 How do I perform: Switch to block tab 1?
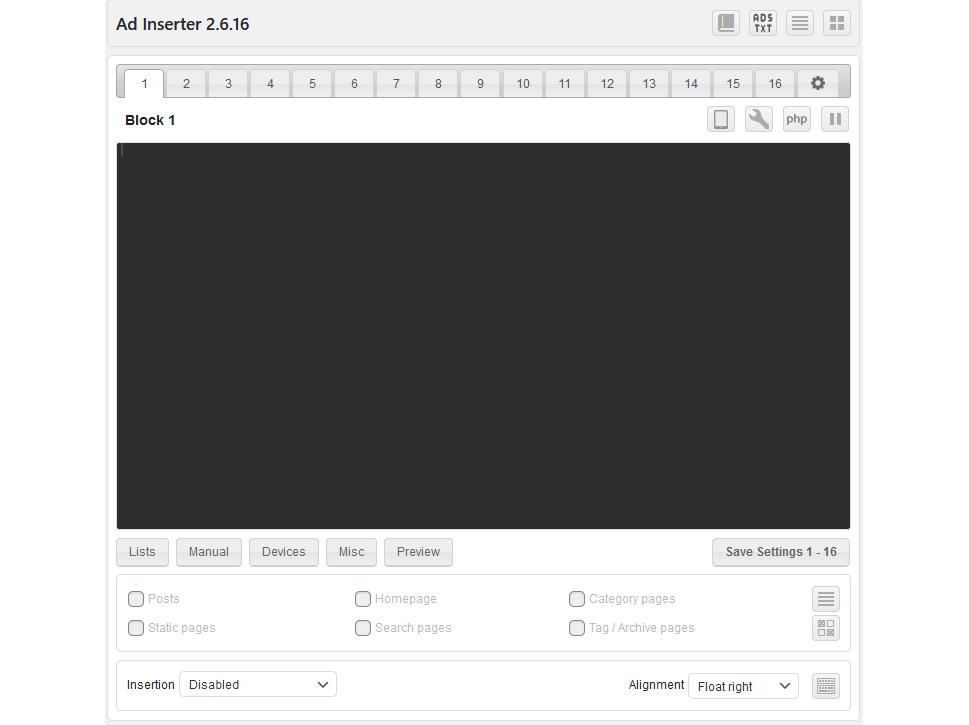pos(144,83)
